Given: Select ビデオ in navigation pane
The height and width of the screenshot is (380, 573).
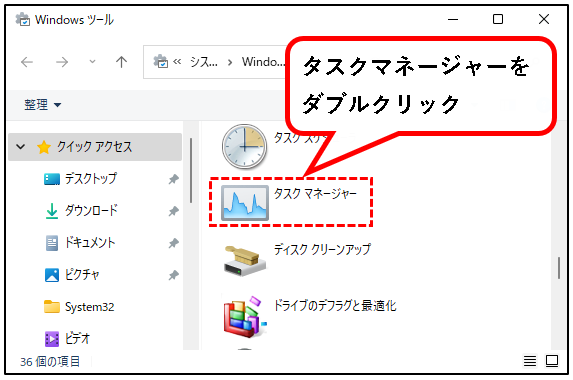Looking at the screenshot, I should (x=77, y=339).
